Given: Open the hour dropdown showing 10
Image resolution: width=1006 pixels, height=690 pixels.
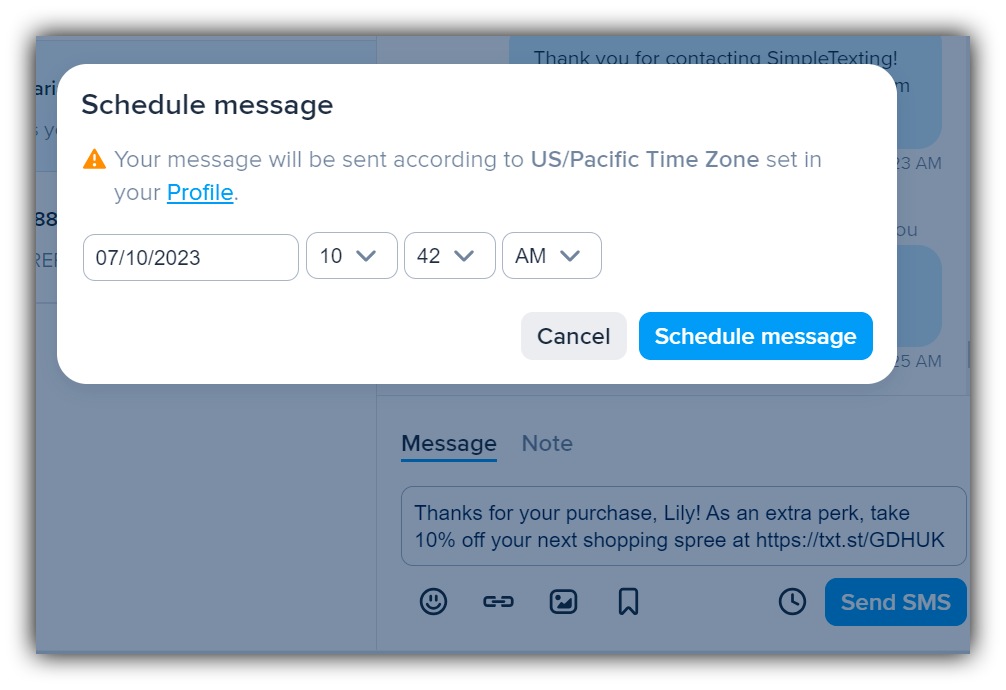Looking at the screenshot, I should [351, 255].
